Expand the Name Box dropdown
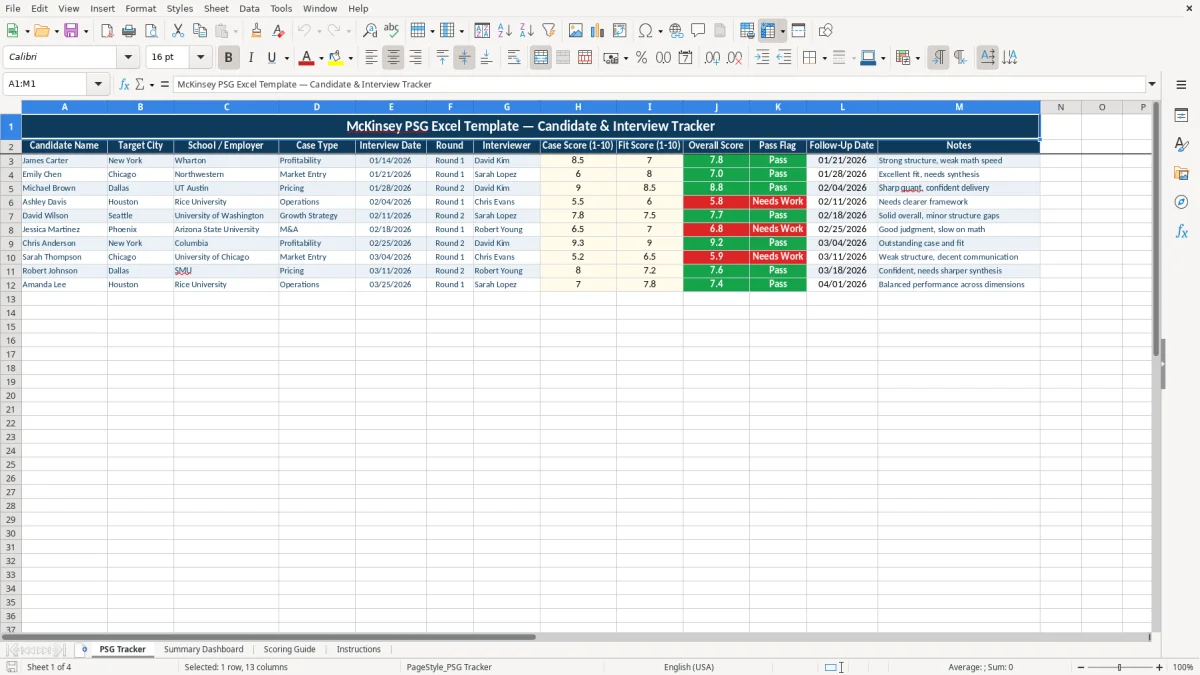The height and width of the screenshot is (675, 1200). coord(98,84)
